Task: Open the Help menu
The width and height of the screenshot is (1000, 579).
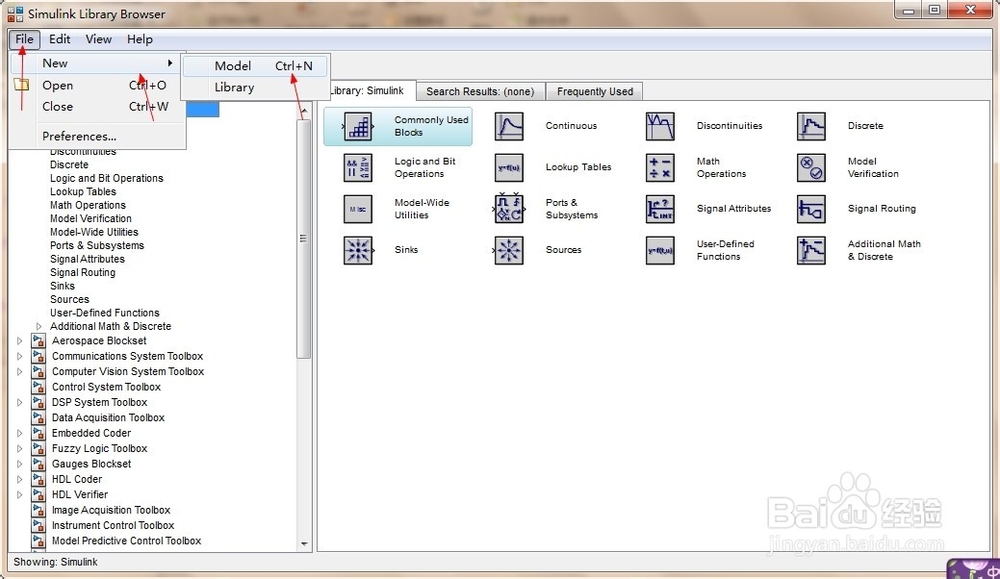Action: coord(140,39)
